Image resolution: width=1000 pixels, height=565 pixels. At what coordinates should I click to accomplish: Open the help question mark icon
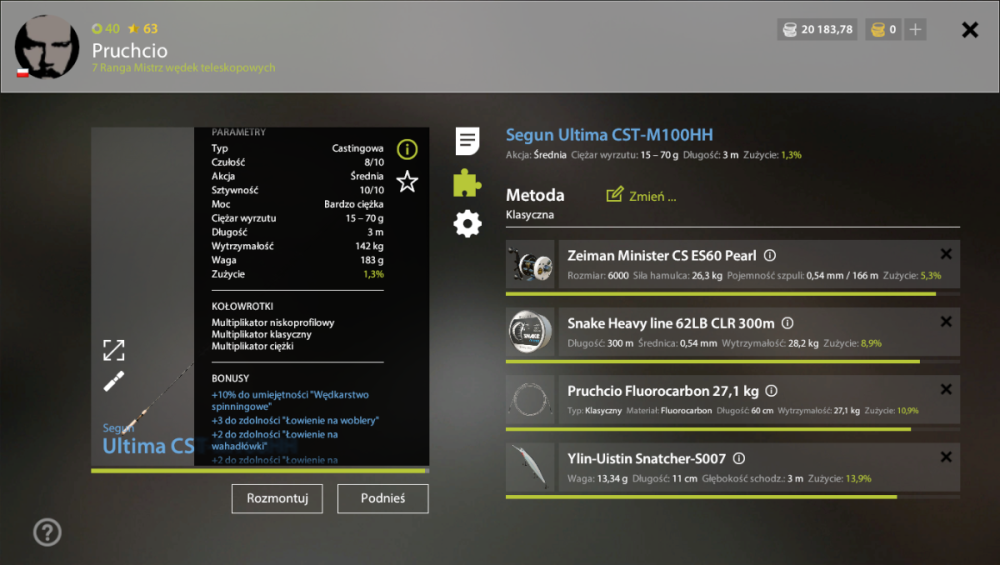pyautogui.click(x=47, y=532)
